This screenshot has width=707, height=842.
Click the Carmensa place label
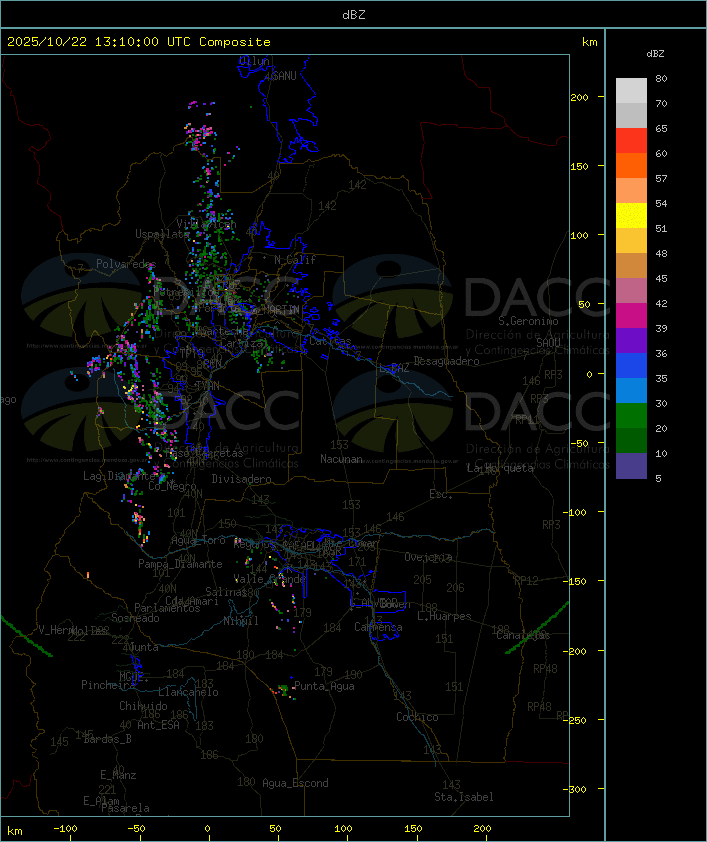[x=378, y=627]
